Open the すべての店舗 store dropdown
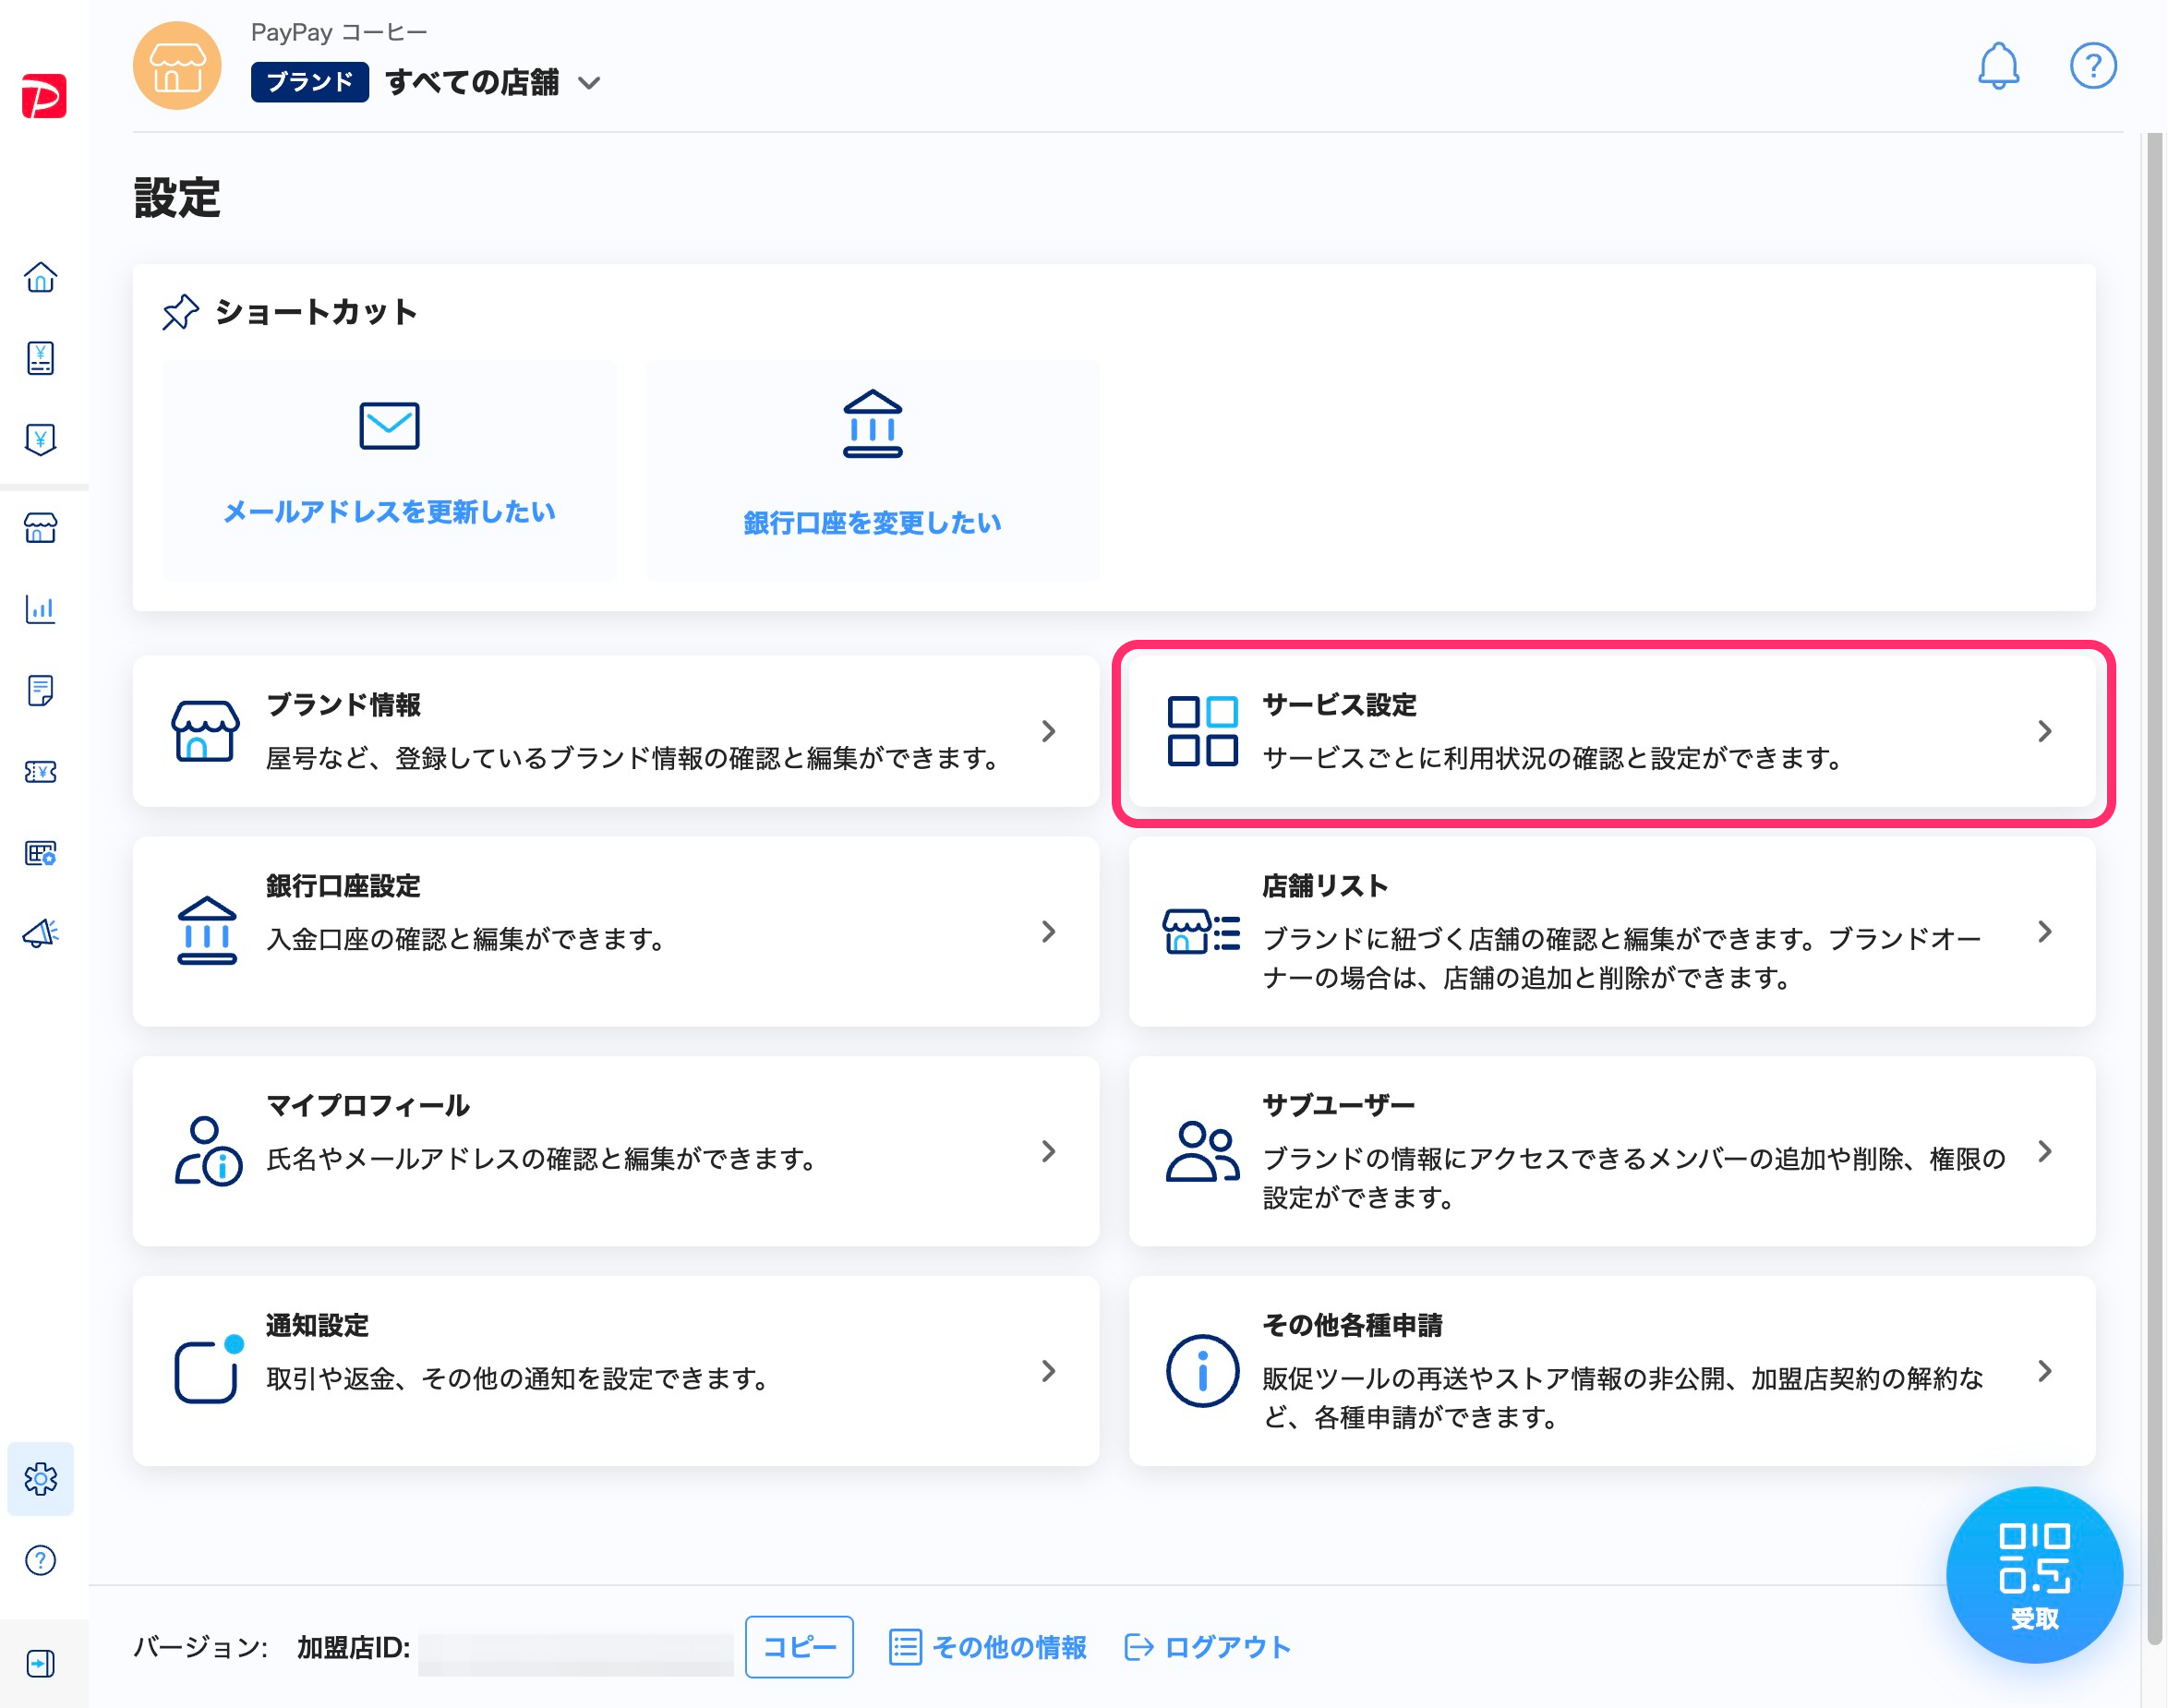The image size is (2168, 1708). click(x=494, y=82)
